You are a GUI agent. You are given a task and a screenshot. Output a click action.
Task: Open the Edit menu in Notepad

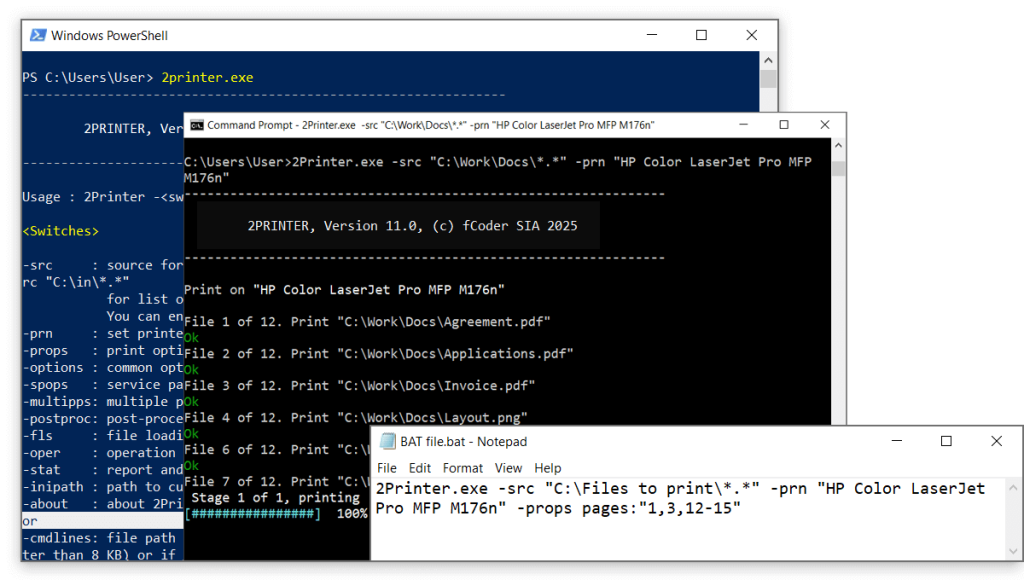(x=419, y=467)
